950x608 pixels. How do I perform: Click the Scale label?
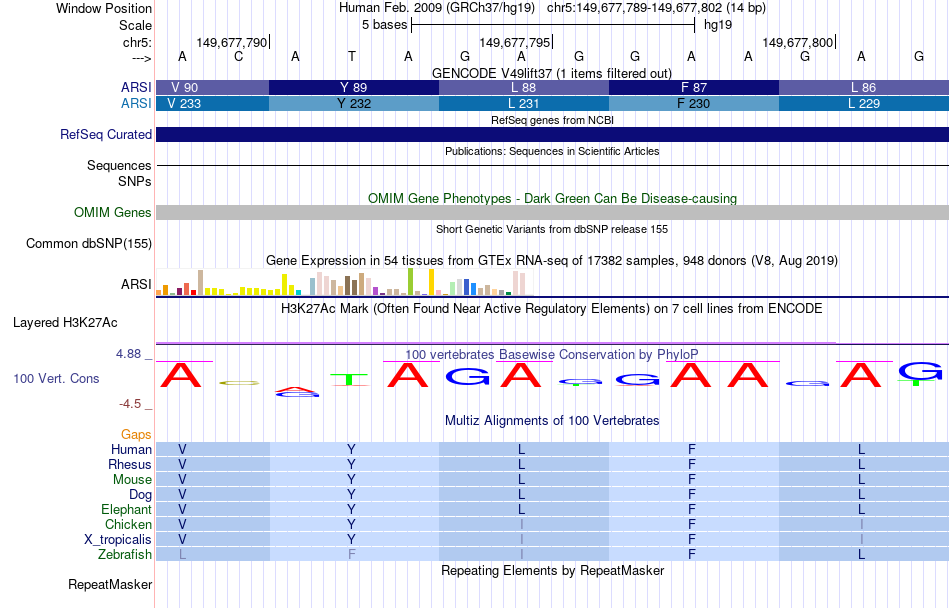coord(136,25)
